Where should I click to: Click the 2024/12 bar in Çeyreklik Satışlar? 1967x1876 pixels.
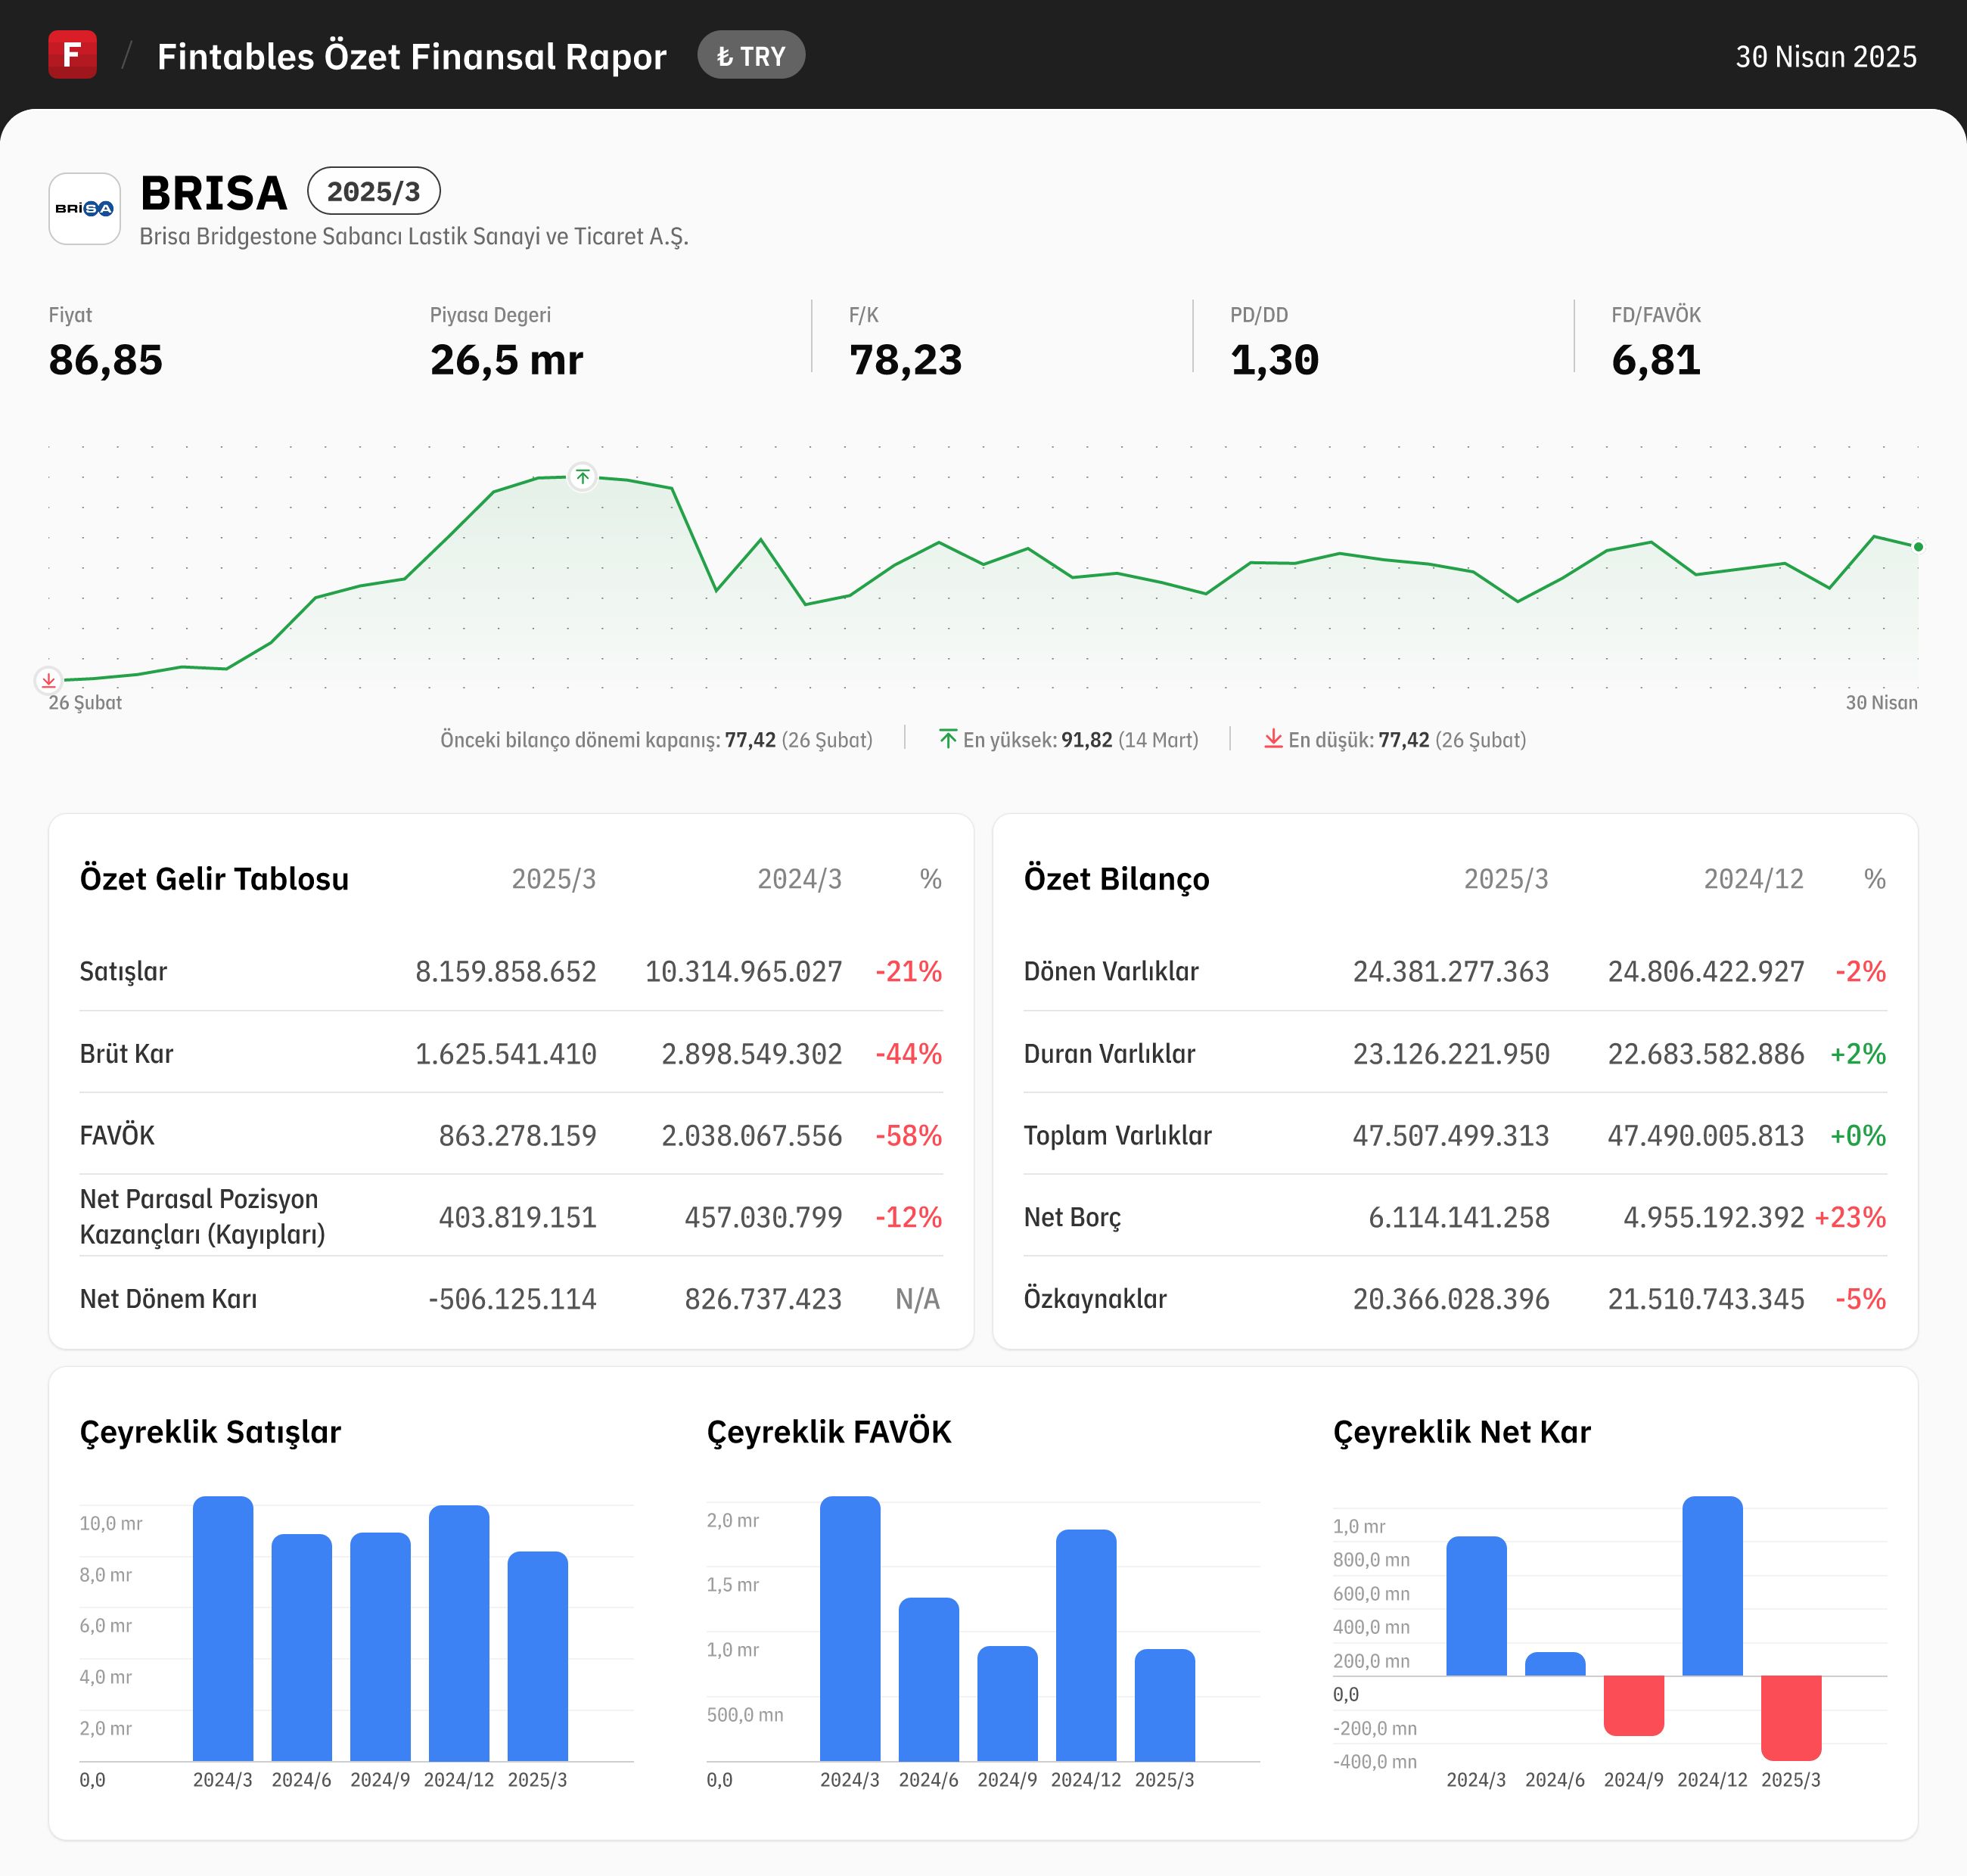(459, 1633)
